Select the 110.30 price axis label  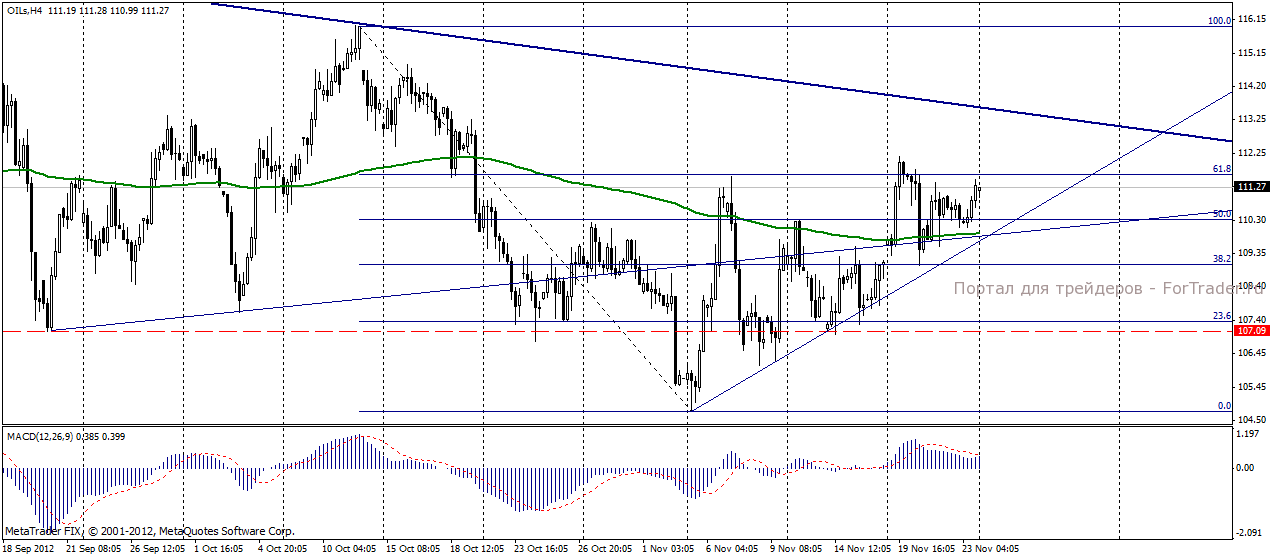[1251, 219]
